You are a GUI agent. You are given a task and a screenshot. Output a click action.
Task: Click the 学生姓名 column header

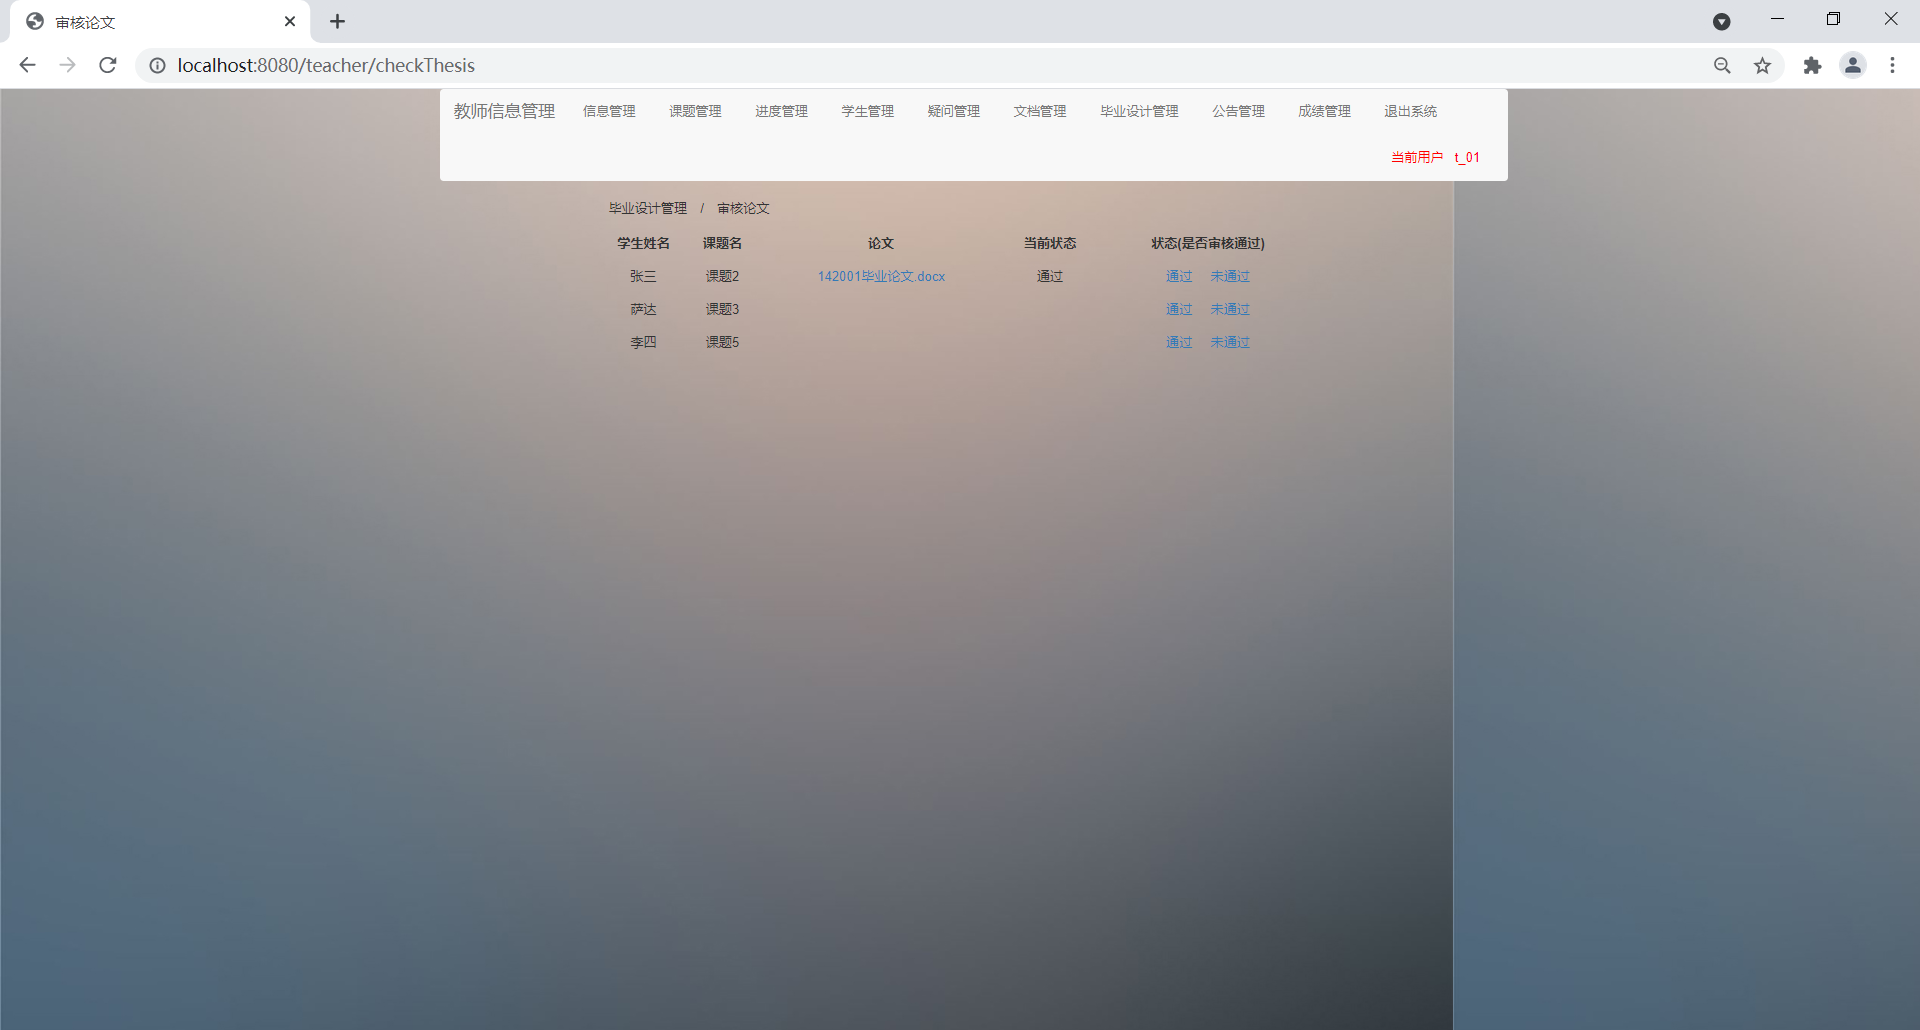tap(643, 243)
